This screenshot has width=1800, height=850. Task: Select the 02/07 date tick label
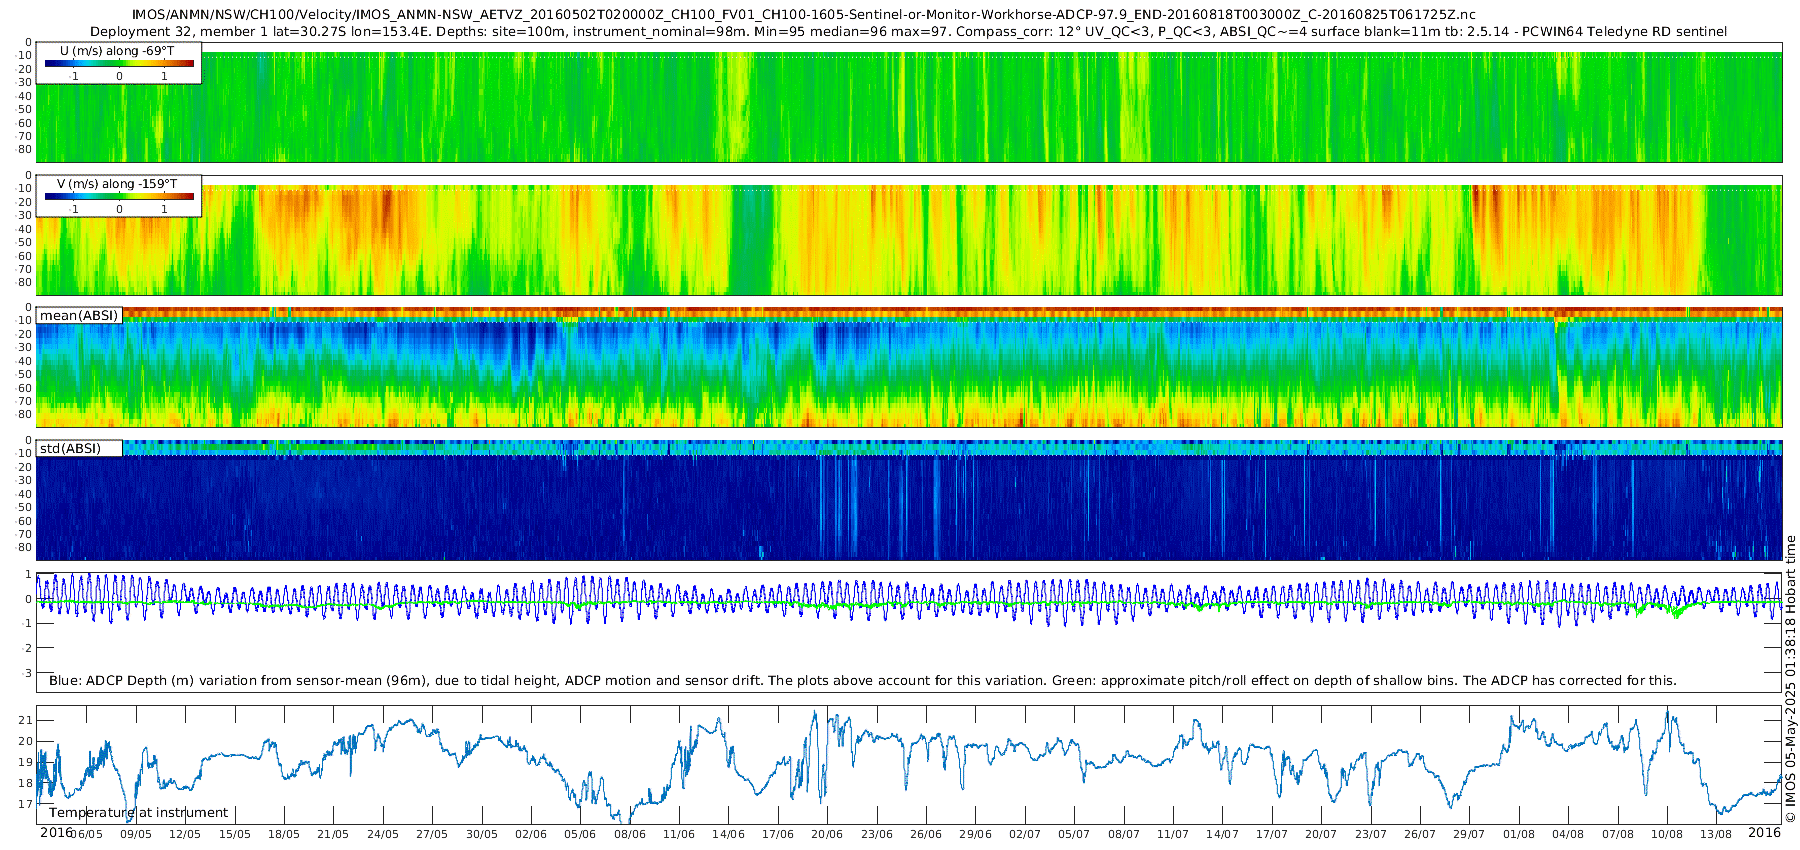(x=1024, y=834)
